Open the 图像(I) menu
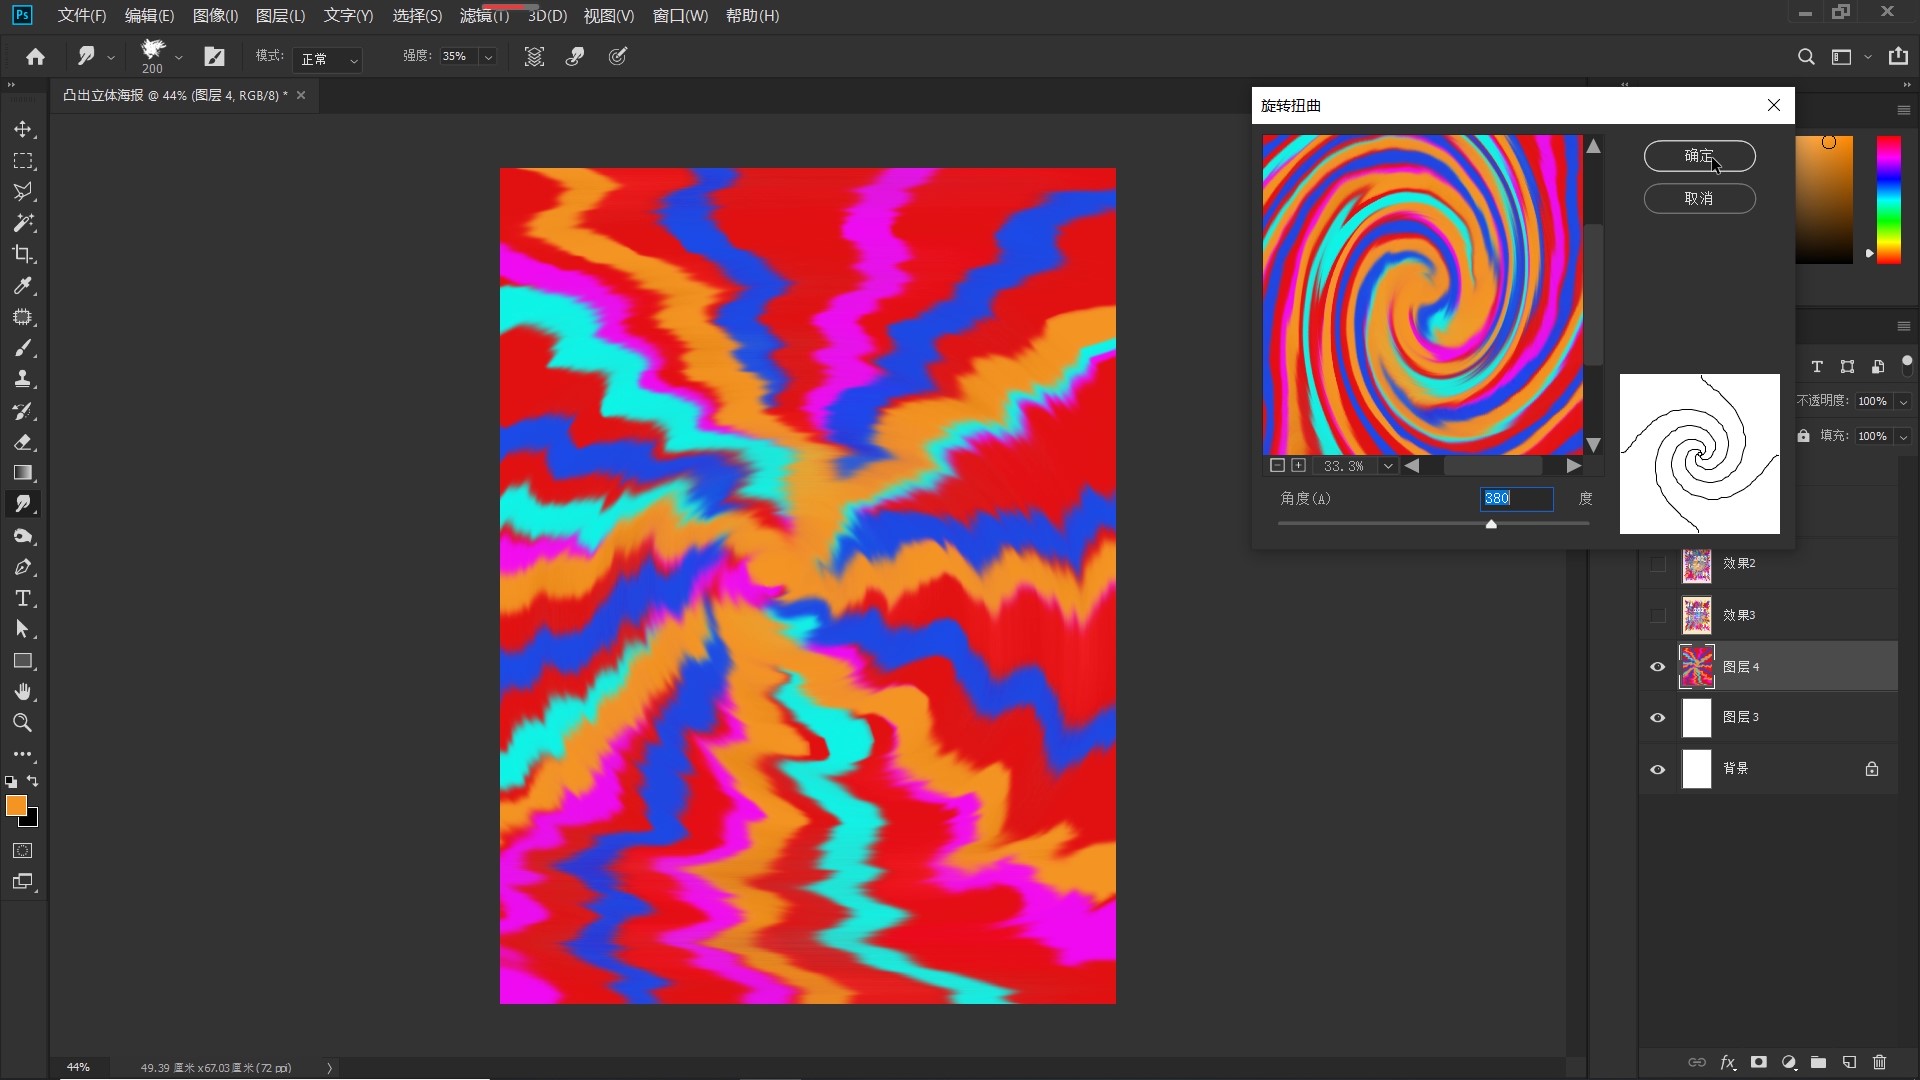Screen dimensions: 1920x1080 (x=215, y=16)
